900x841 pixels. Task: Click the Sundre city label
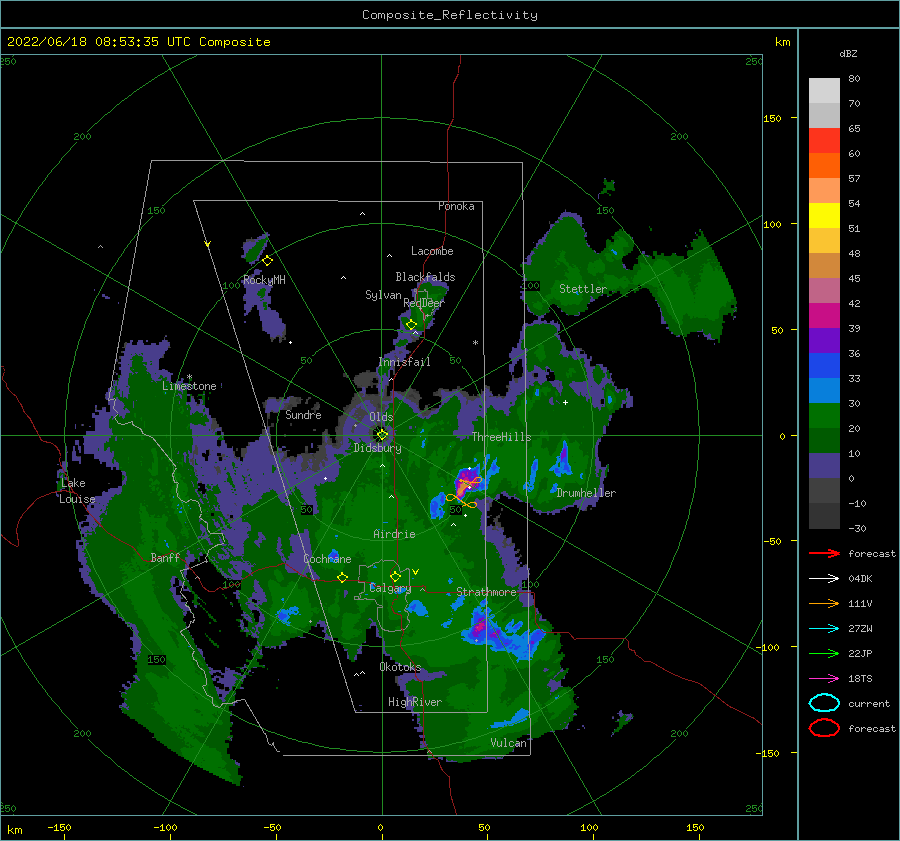click(303, 414)
